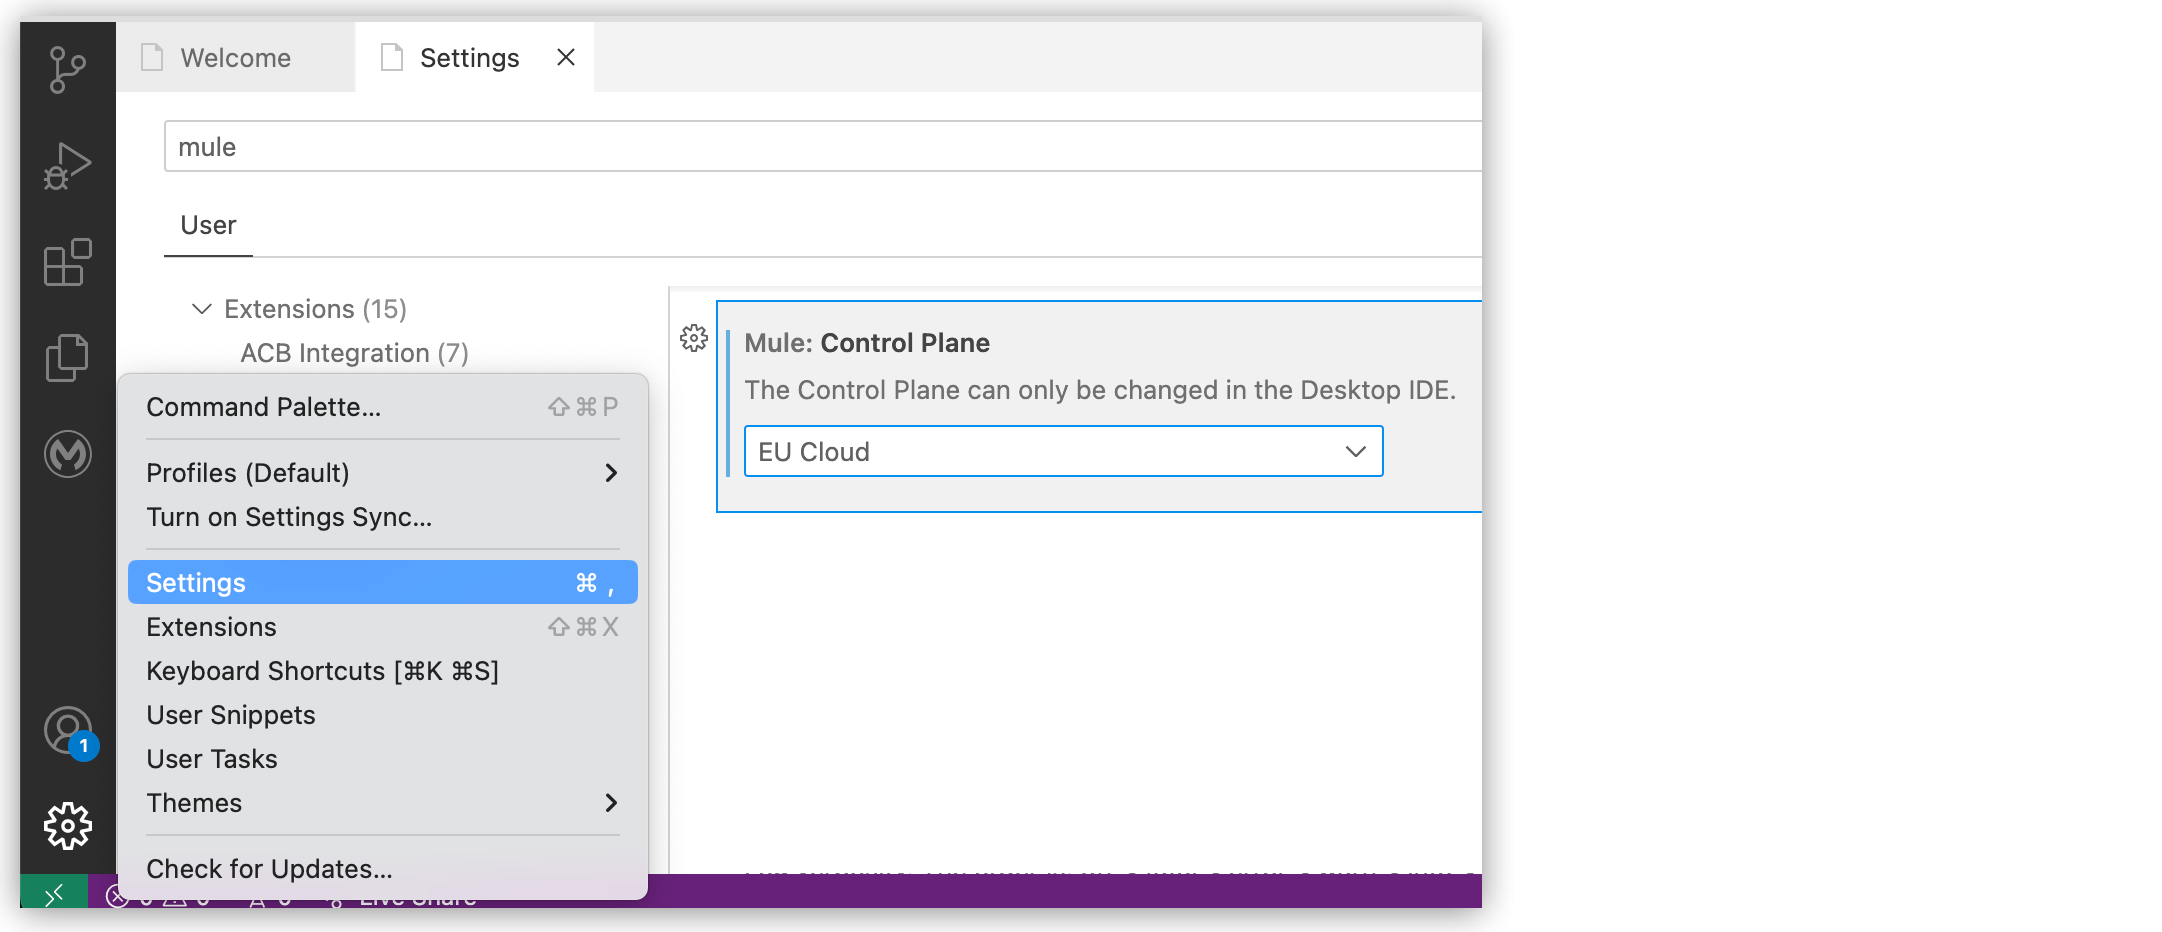This screenshot has height=932, width=2162.
Task: Open Keyboard Shortcuts from menu
Action: point(323,670)
